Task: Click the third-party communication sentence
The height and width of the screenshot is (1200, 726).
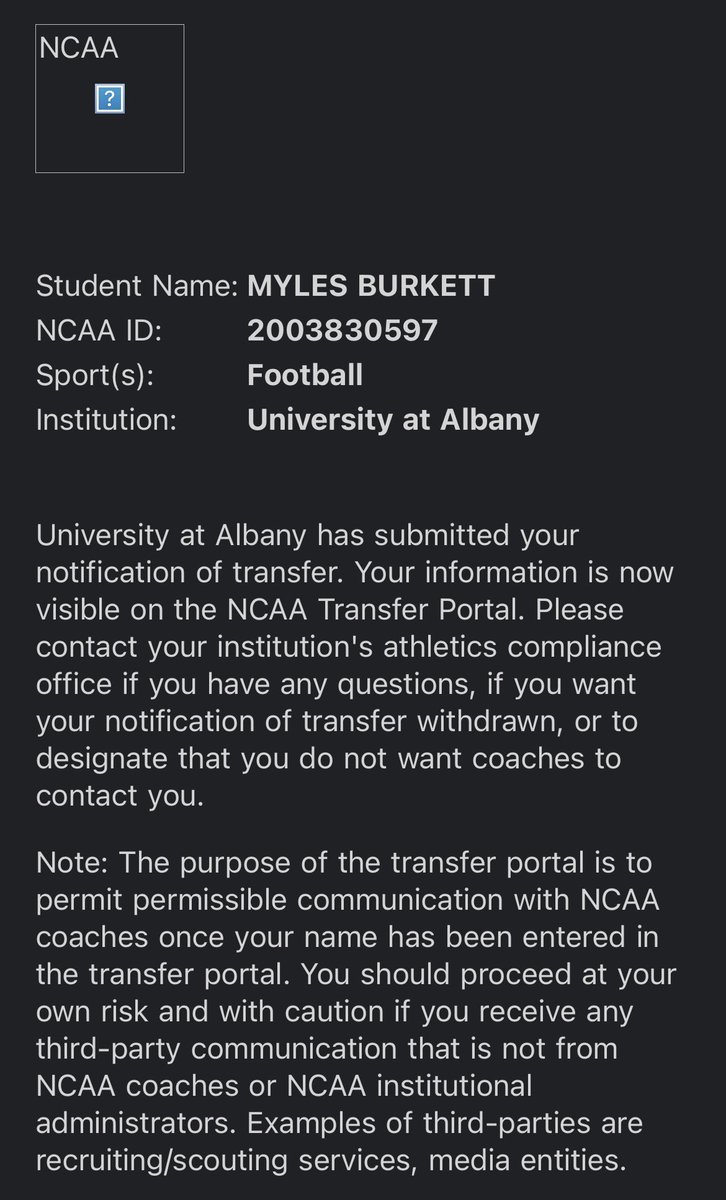Action: tap(327, 1048)
